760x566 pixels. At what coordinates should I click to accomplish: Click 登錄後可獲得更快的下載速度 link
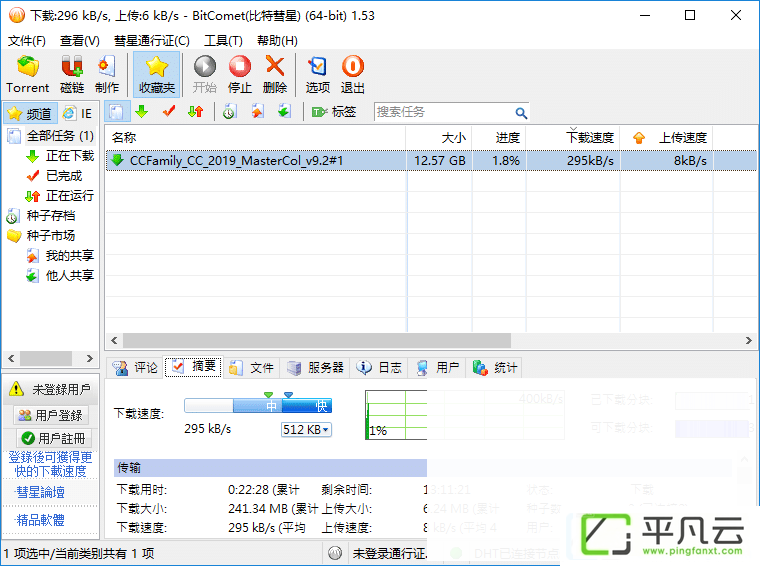pyautogui.click(x=50, y=464)
